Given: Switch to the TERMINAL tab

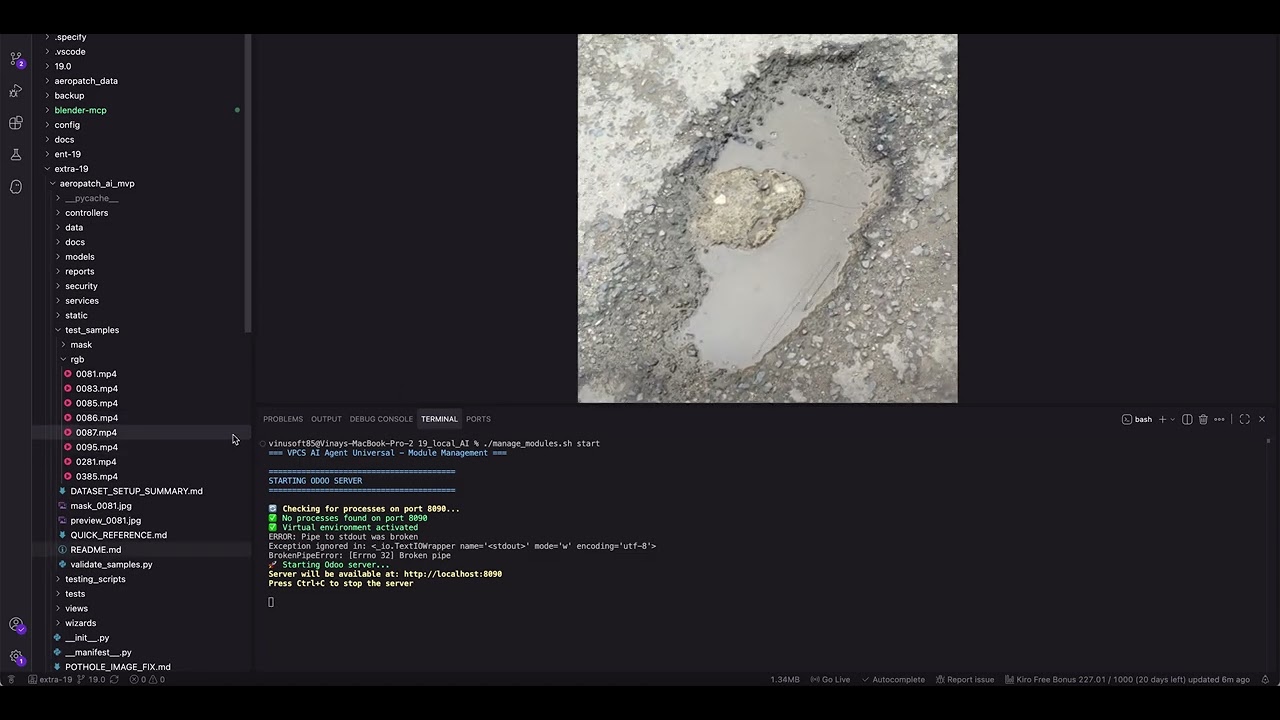Looking at the screenshot, I should coord(439,419).
